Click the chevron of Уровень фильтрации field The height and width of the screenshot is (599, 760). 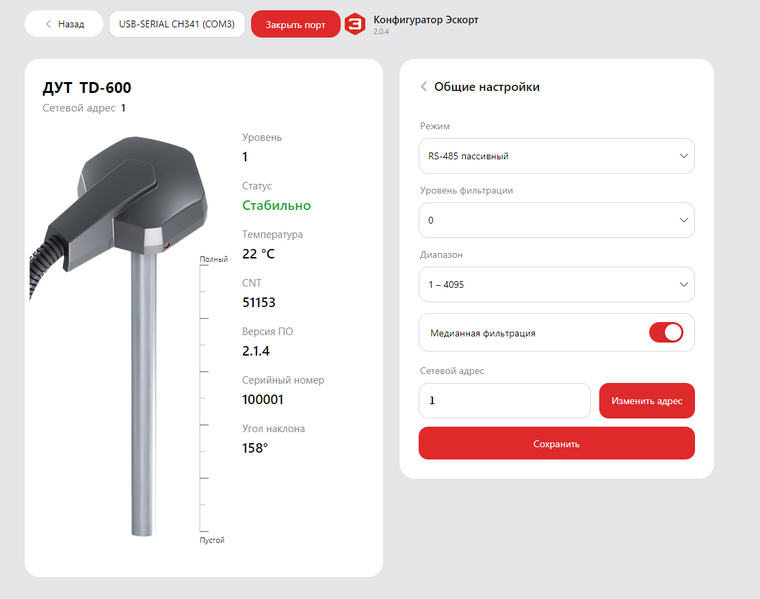683,220
